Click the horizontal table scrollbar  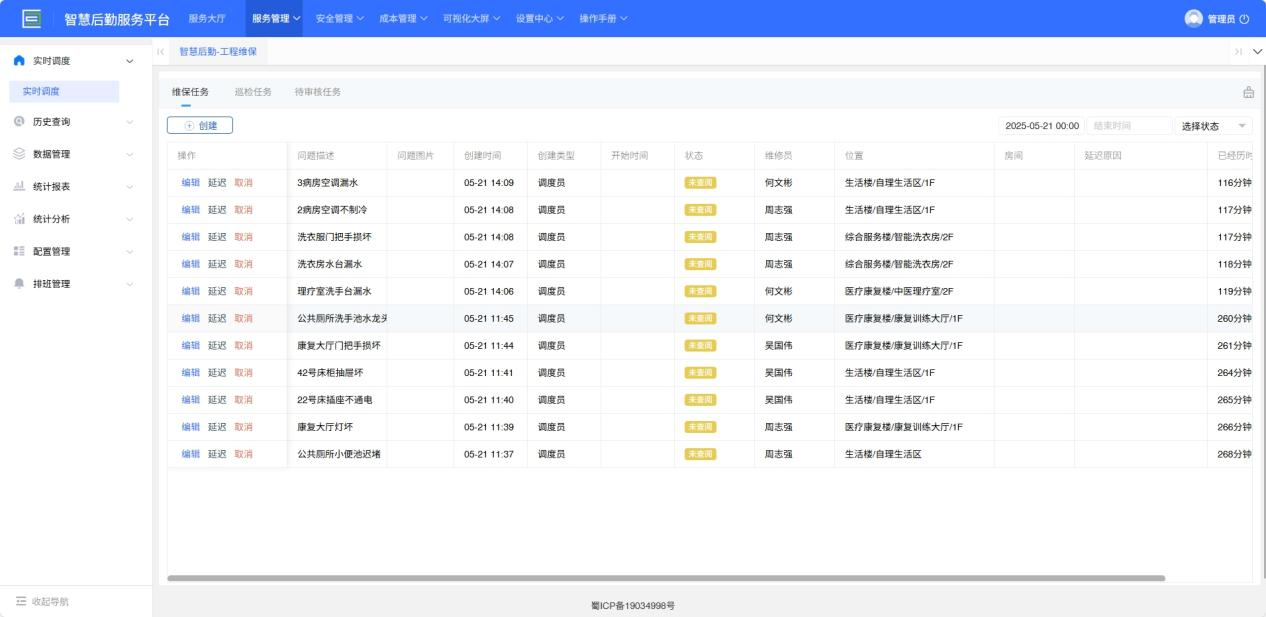coord(666,578)
